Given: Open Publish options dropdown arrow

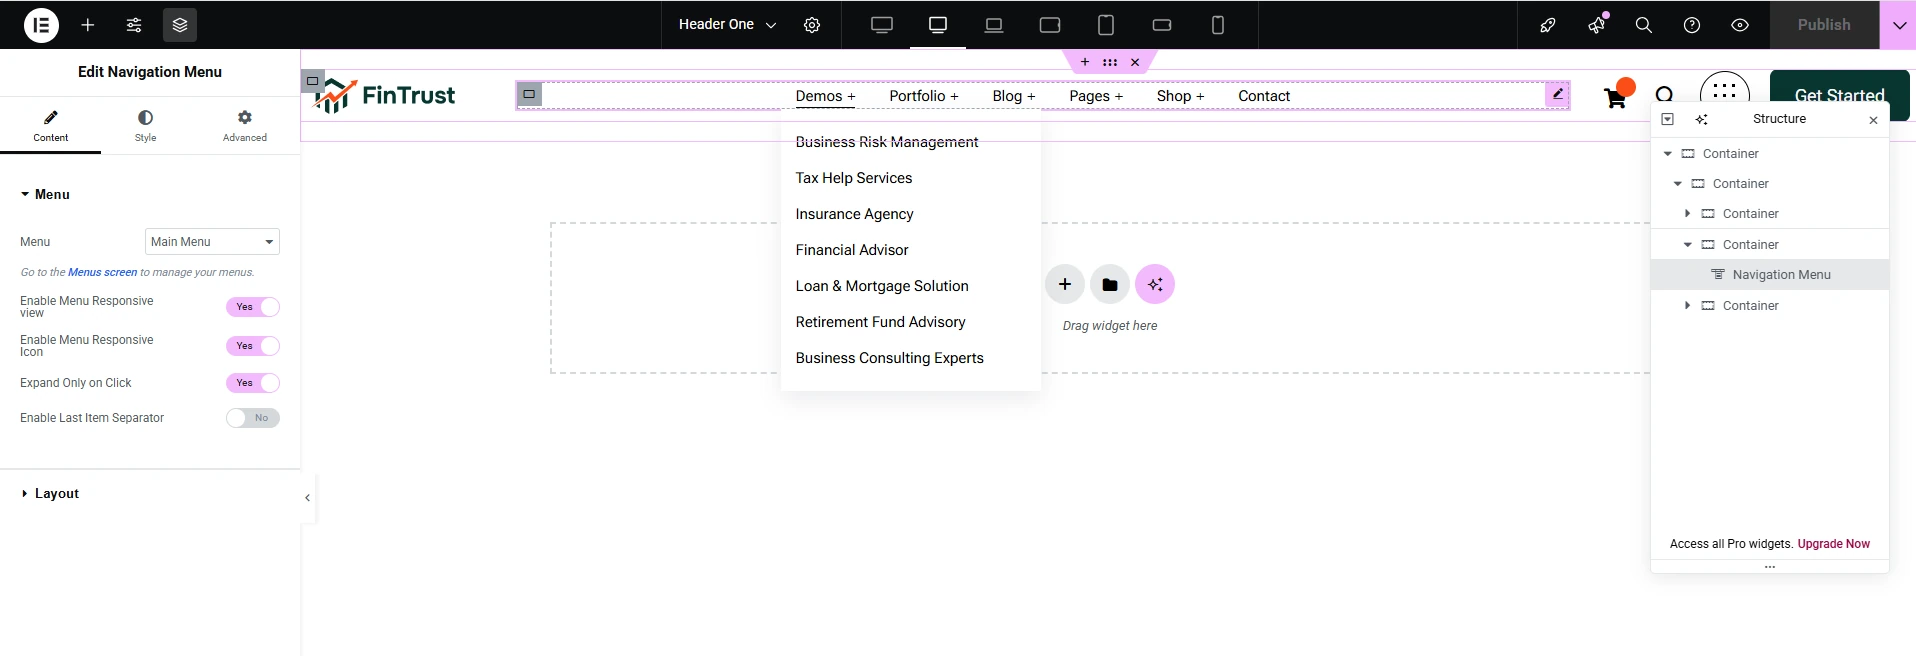Looking at the screenshot, I should point(1898,25).
